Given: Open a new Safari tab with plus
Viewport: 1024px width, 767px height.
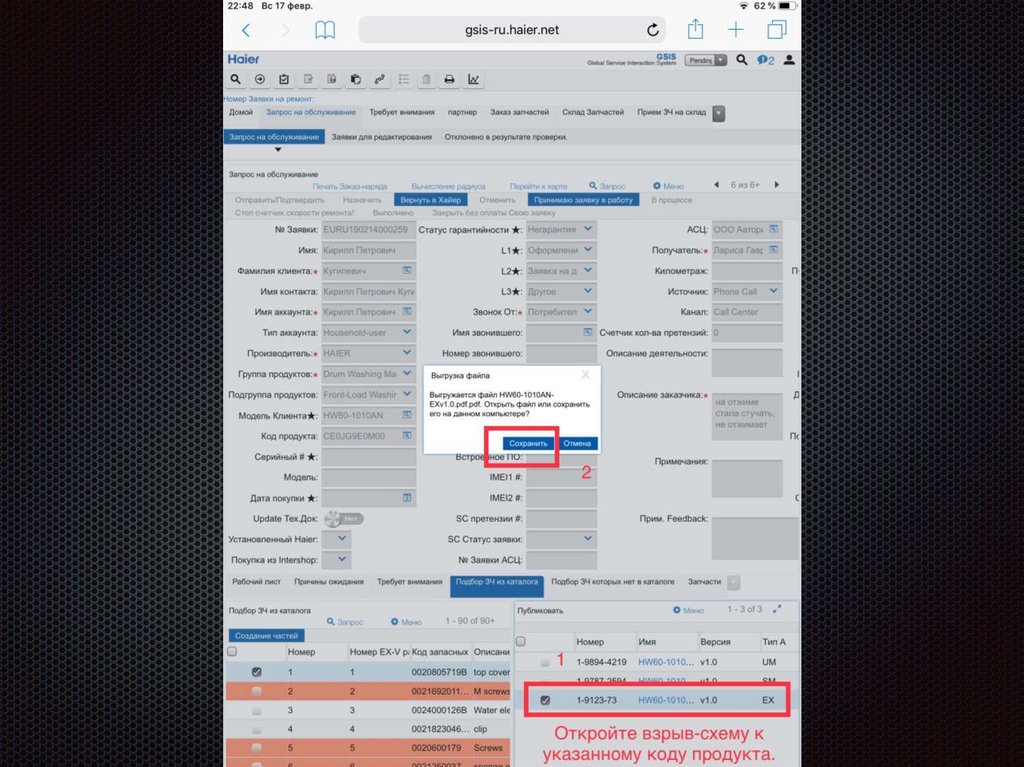Looking at the screenshot, I should coord(735,29).
